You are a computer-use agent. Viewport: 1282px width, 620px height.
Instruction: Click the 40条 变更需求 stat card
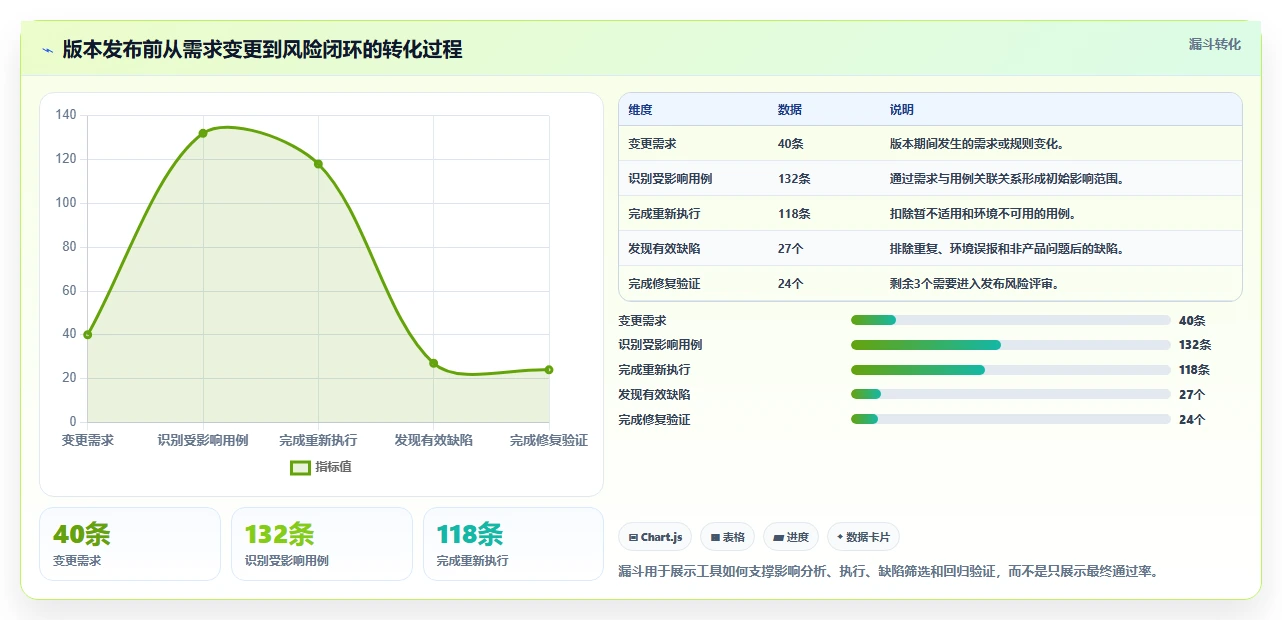[x=130, y=544]
